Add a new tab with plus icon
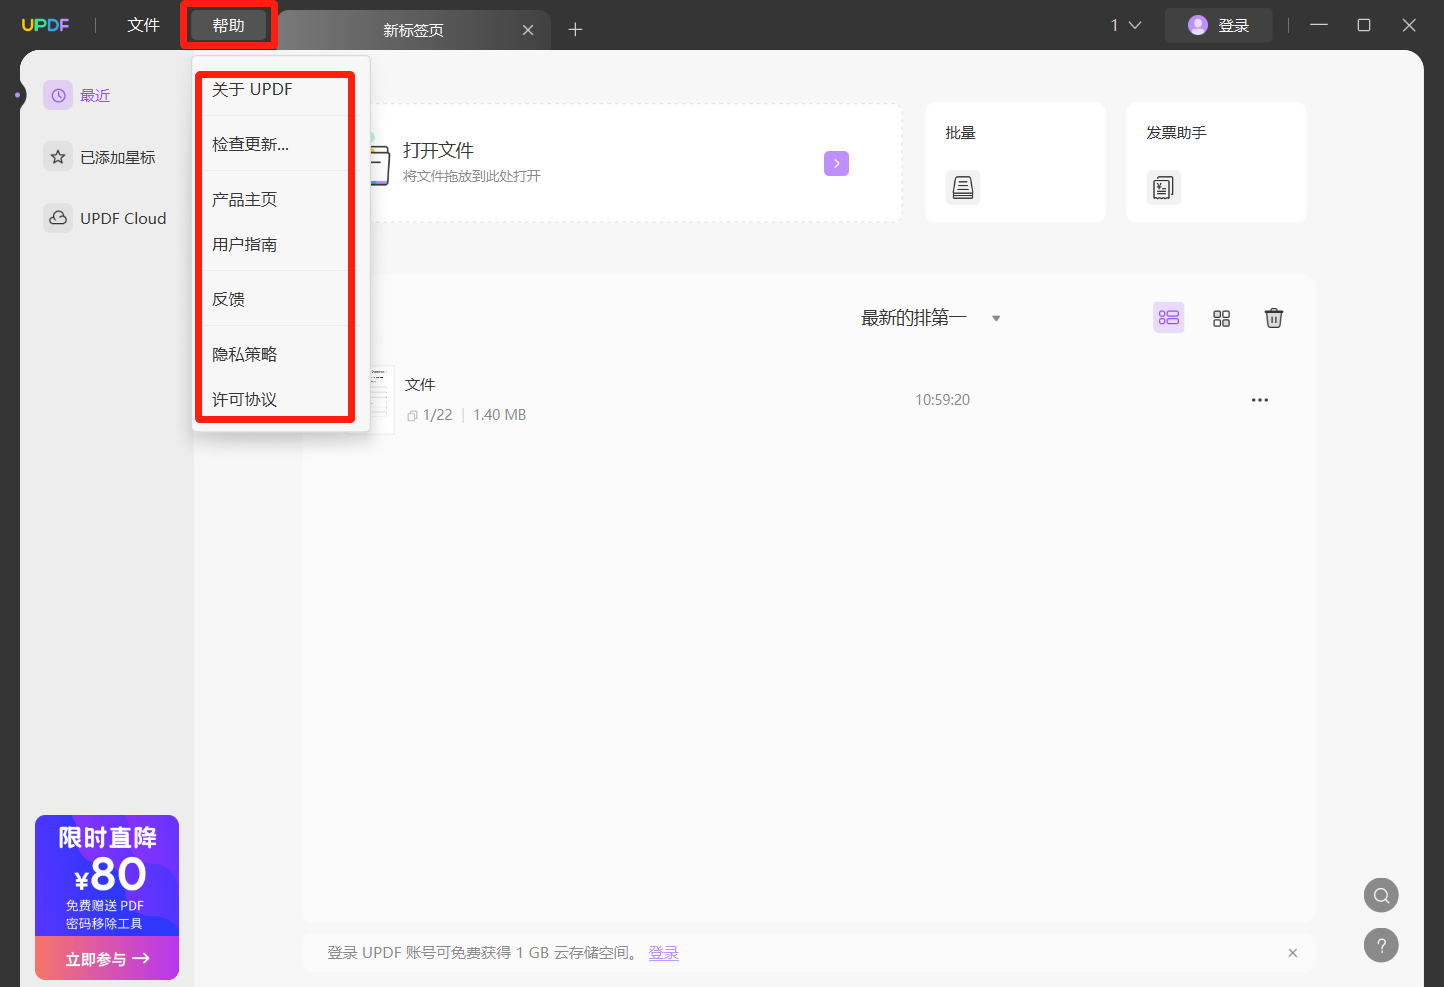Viewport: 1444px width, 987px height. tap(575, 30)
